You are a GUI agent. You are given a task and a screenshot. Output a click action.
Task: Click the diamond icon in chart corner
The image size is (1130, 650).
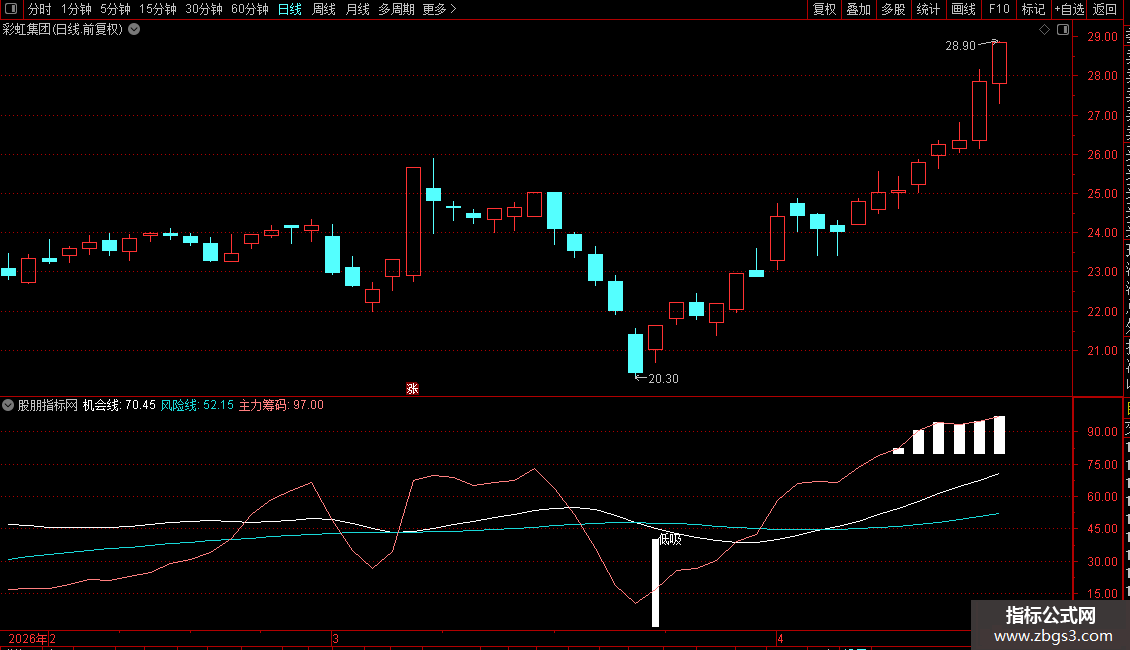point(1044,30)
